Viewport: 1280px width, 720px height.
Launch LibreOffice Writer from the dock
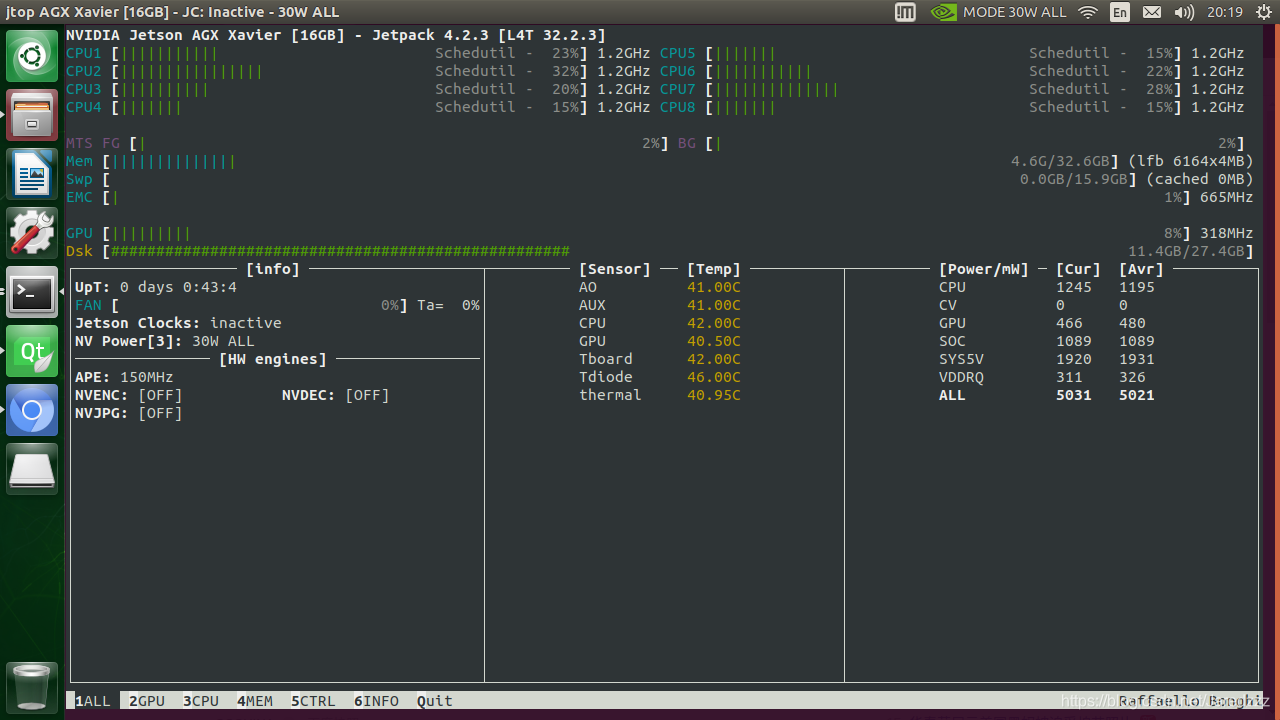pos(33,174)
